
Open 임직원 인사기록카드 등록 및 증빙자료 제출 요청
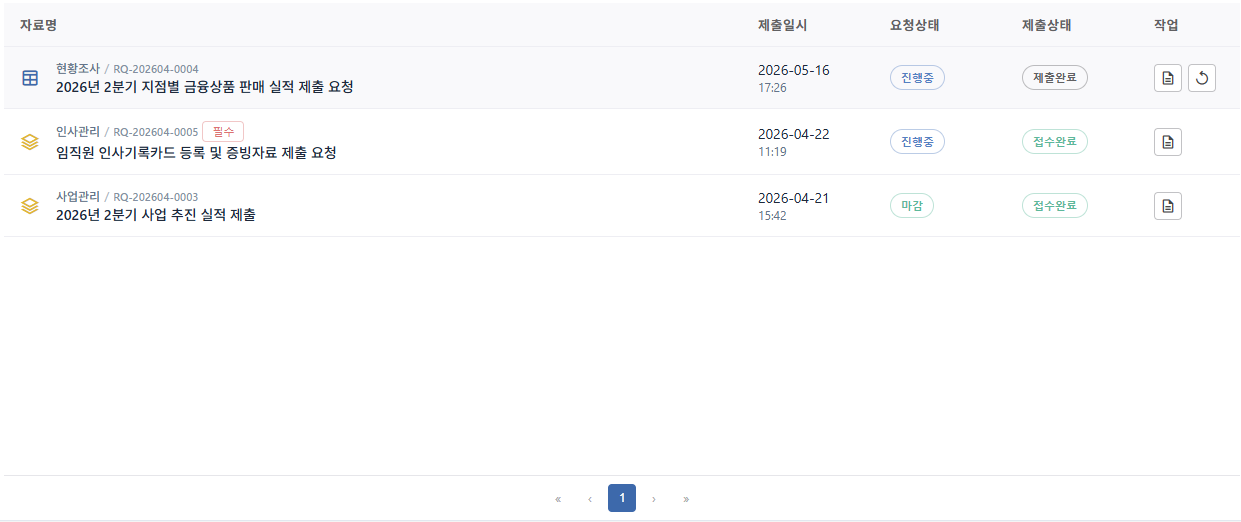(196, 153)
